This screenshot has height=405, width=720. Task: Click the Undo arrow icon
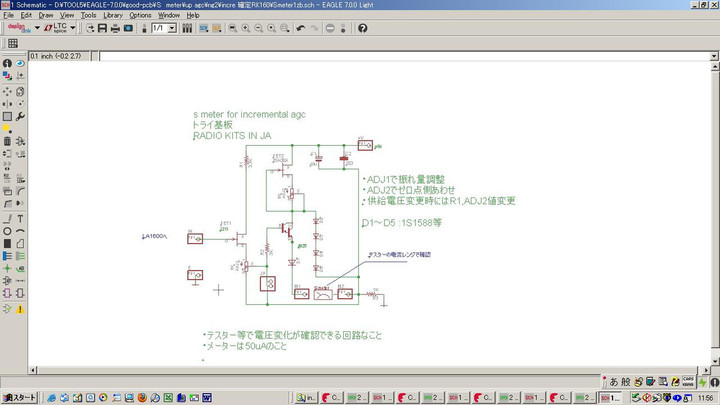pos(302,28)
